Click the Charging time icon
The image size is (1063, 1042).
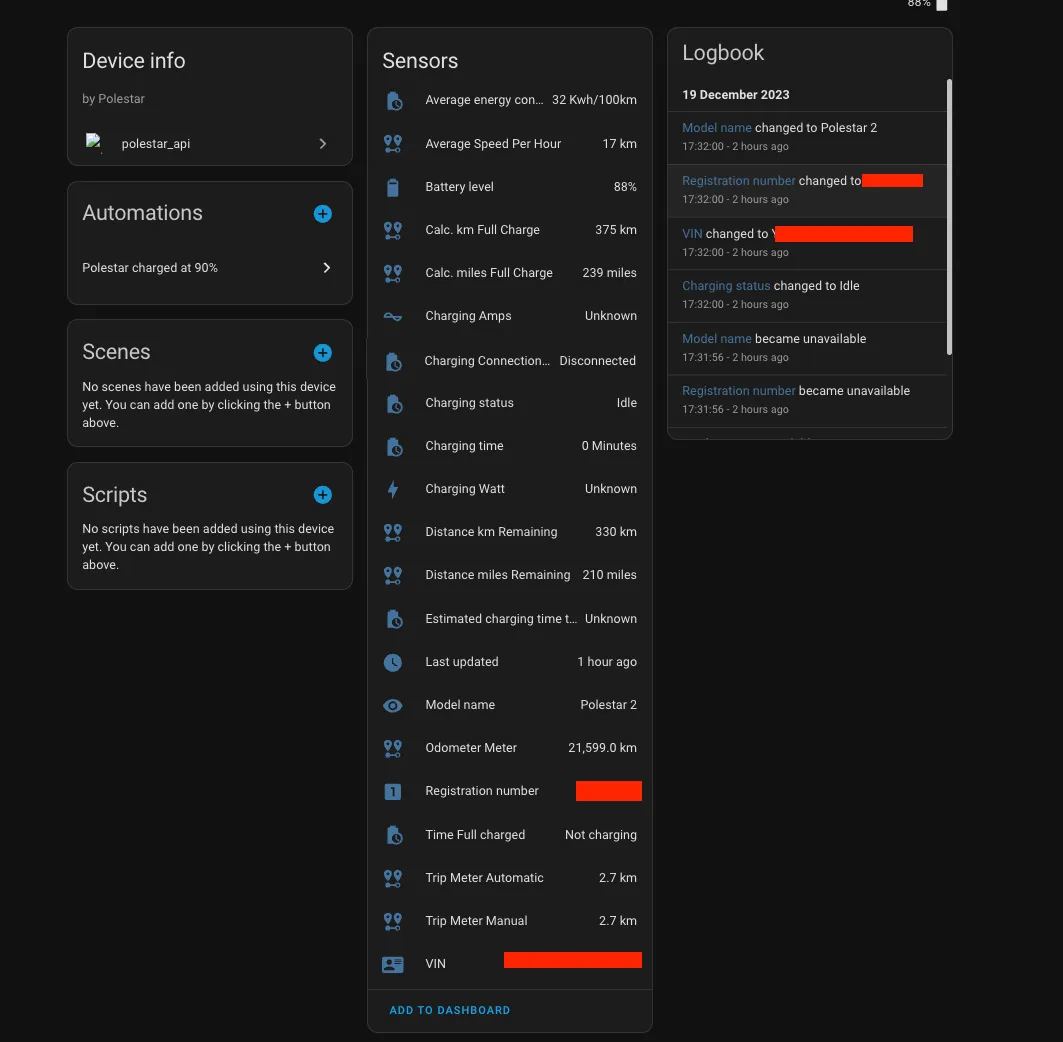pos(393,447)
